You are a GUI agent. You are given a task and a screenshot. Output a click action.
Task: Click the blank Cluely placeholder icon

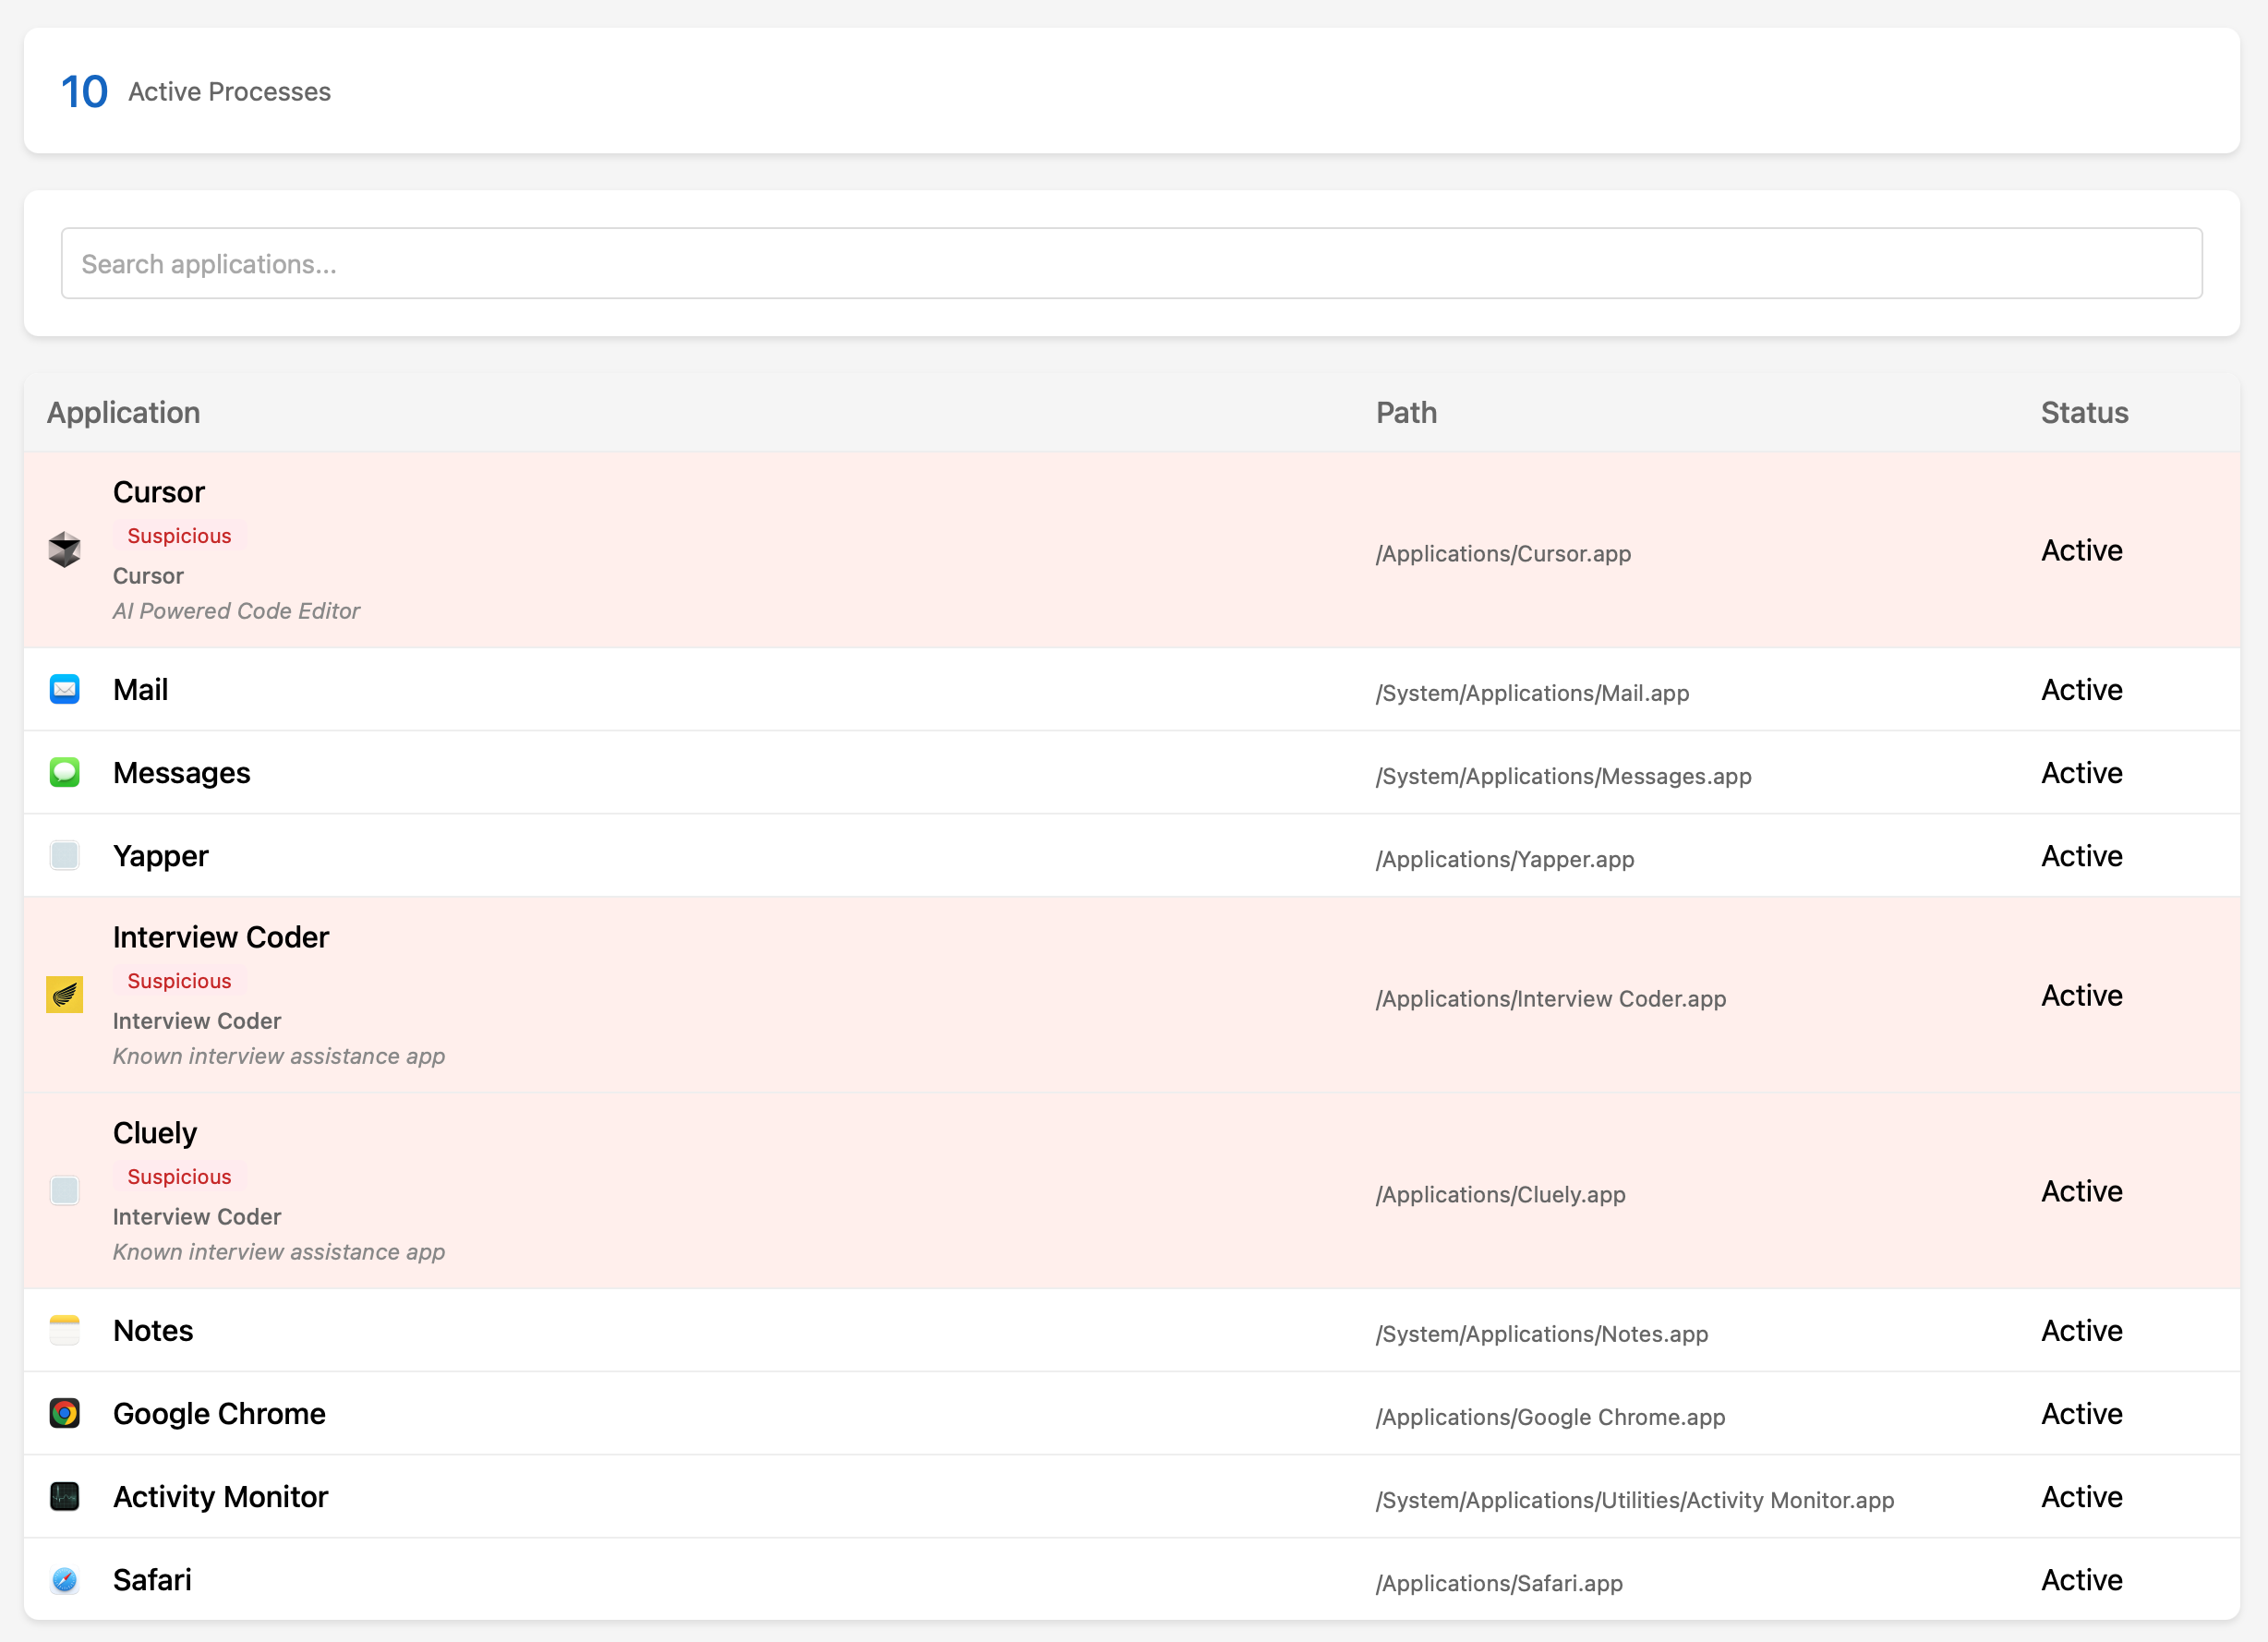pyautogui.click(x=64, y=1190)
